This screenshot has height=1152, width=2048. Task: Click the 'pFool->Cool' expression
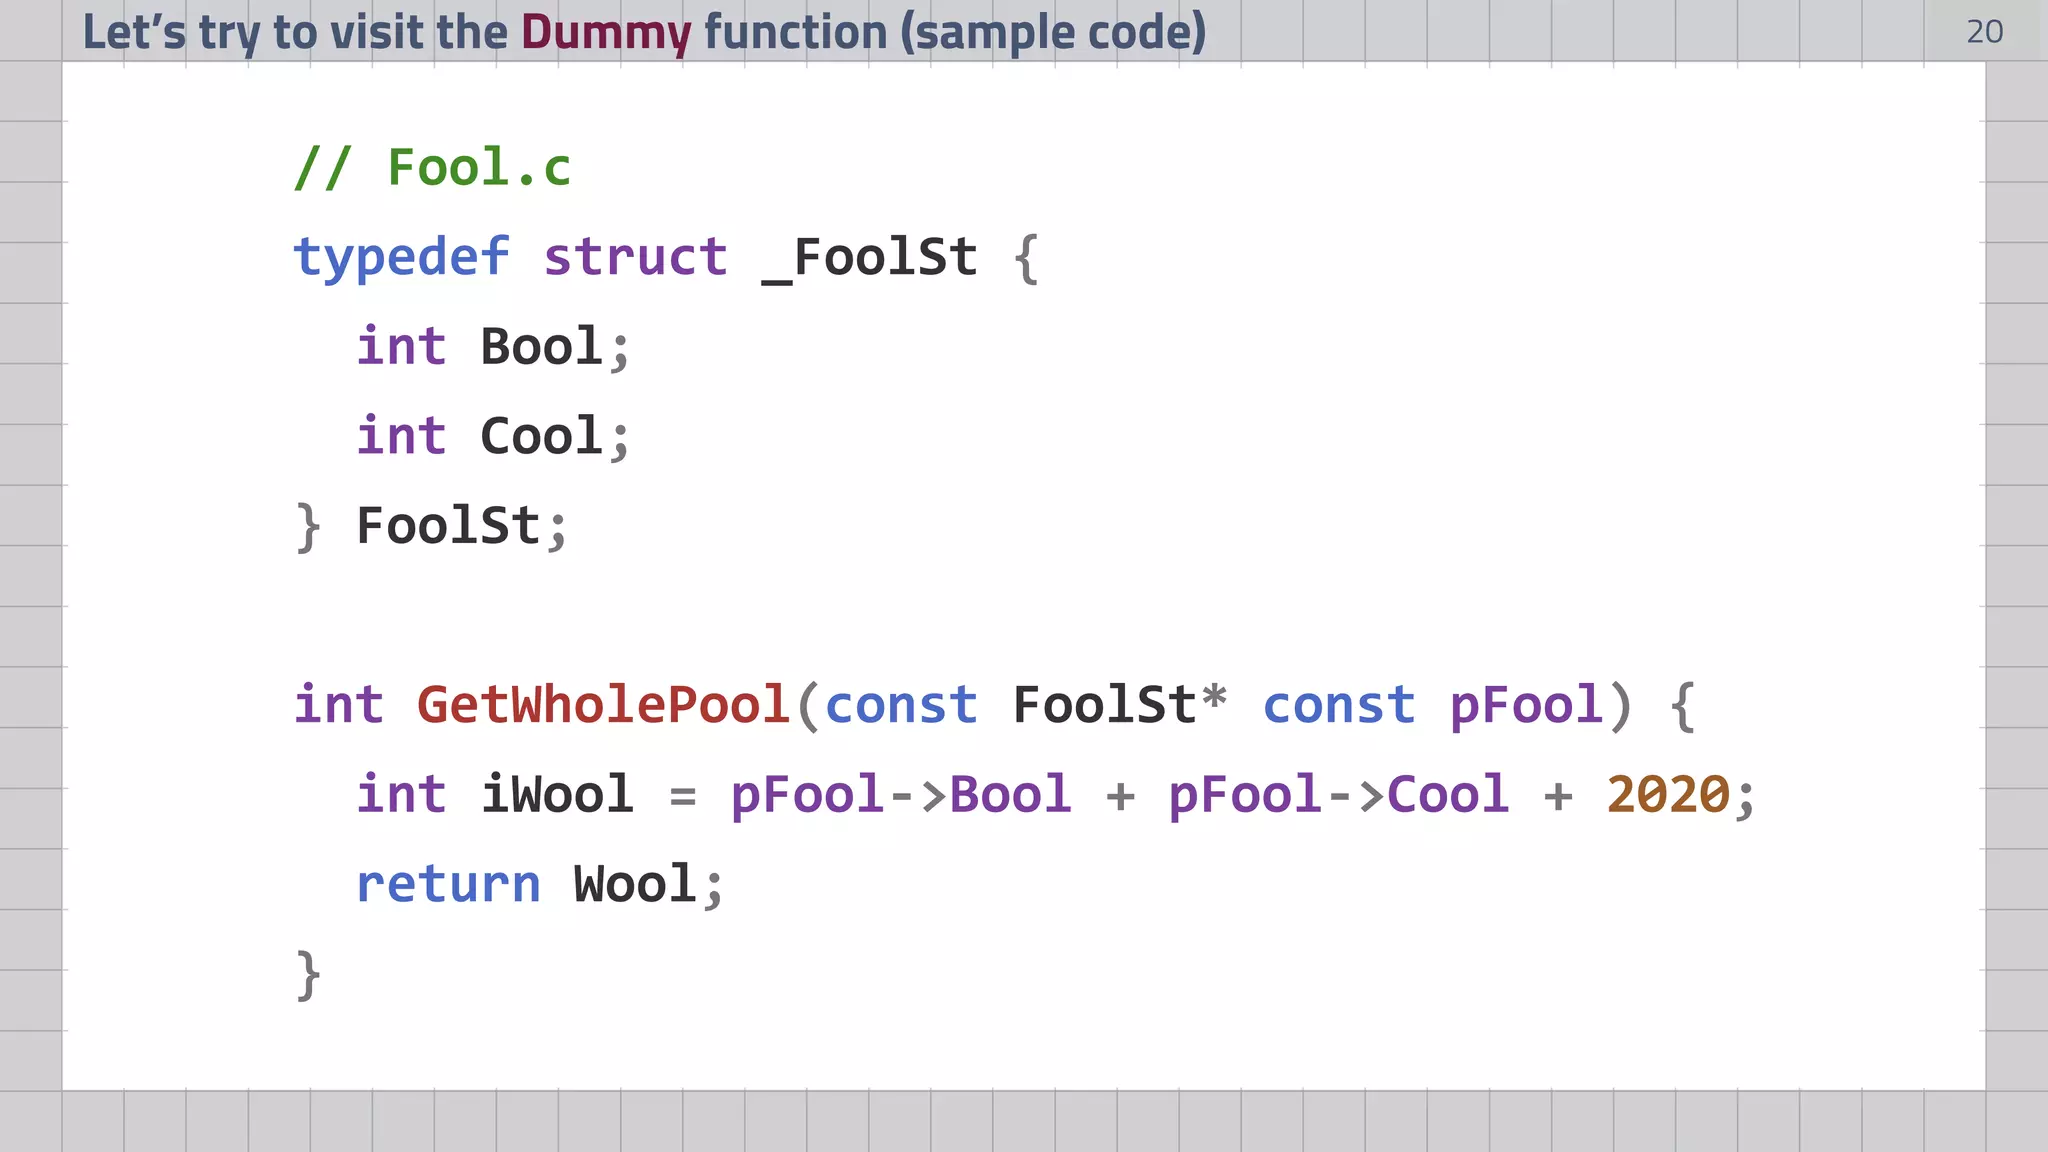click(1339, 797)
